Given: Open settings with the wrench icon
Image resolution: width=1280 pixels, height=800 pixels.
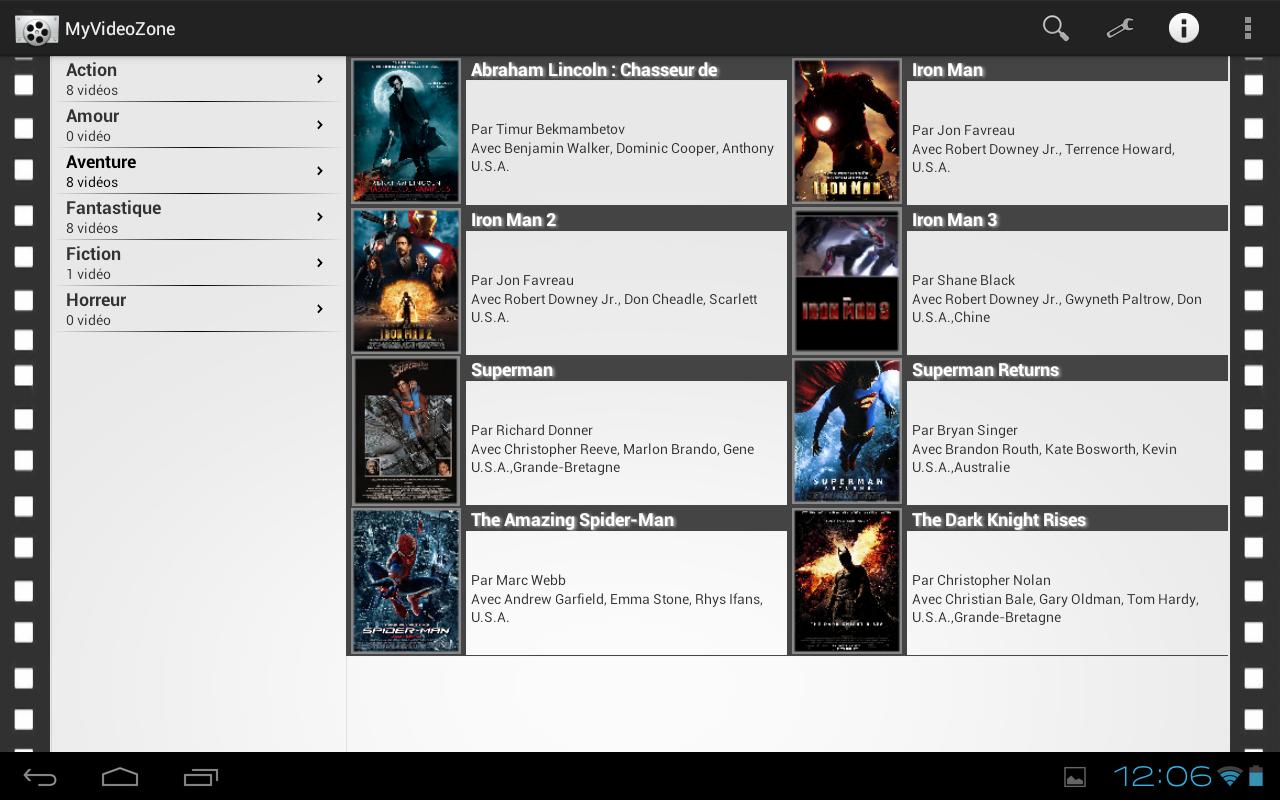Looking at the screenshot, I should click(x=1120, y=28).
